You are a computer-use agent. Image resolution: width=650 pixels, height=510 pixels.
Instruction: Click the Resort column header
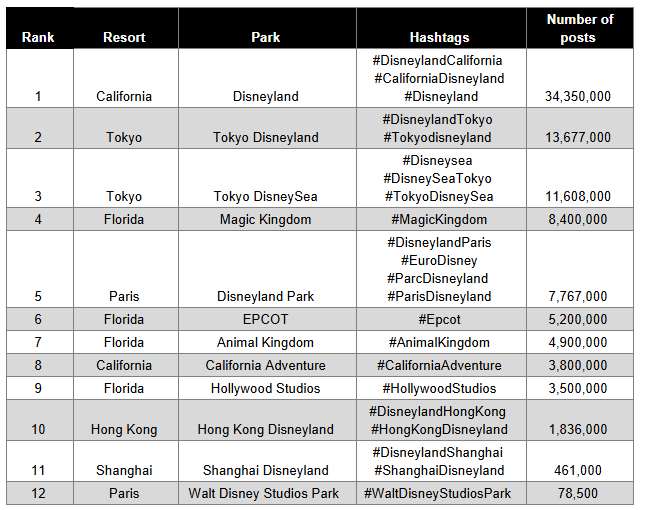(x=126, y=28)
